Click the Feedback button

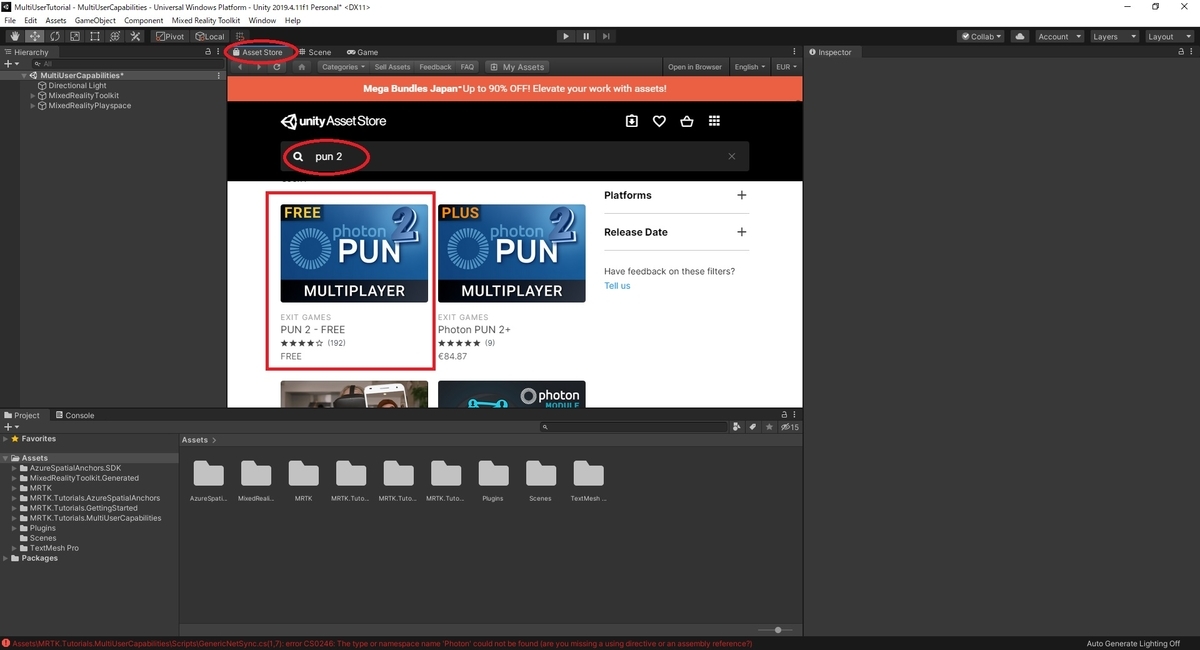point(435,67)
